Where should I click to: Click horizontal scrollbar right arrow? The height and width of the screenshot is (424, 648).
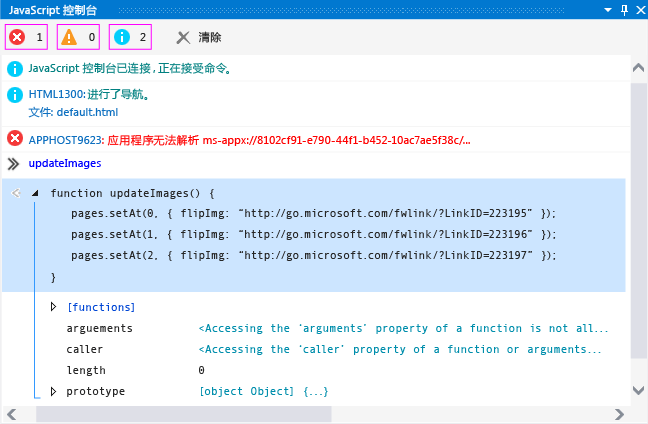coord(619,414)
